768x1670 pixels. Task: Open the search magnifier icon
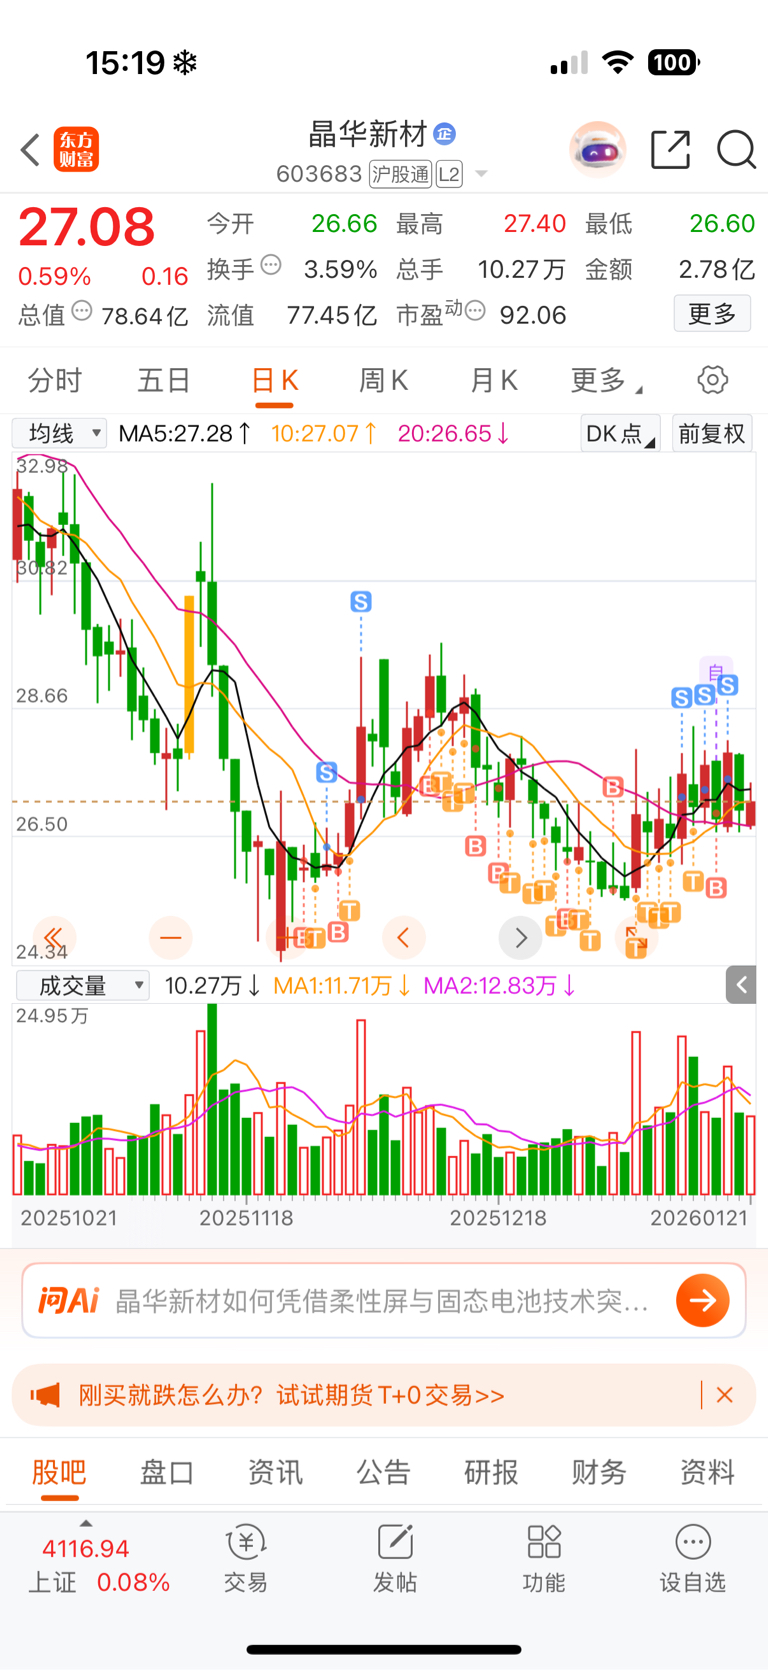click(x=736, y=150)
